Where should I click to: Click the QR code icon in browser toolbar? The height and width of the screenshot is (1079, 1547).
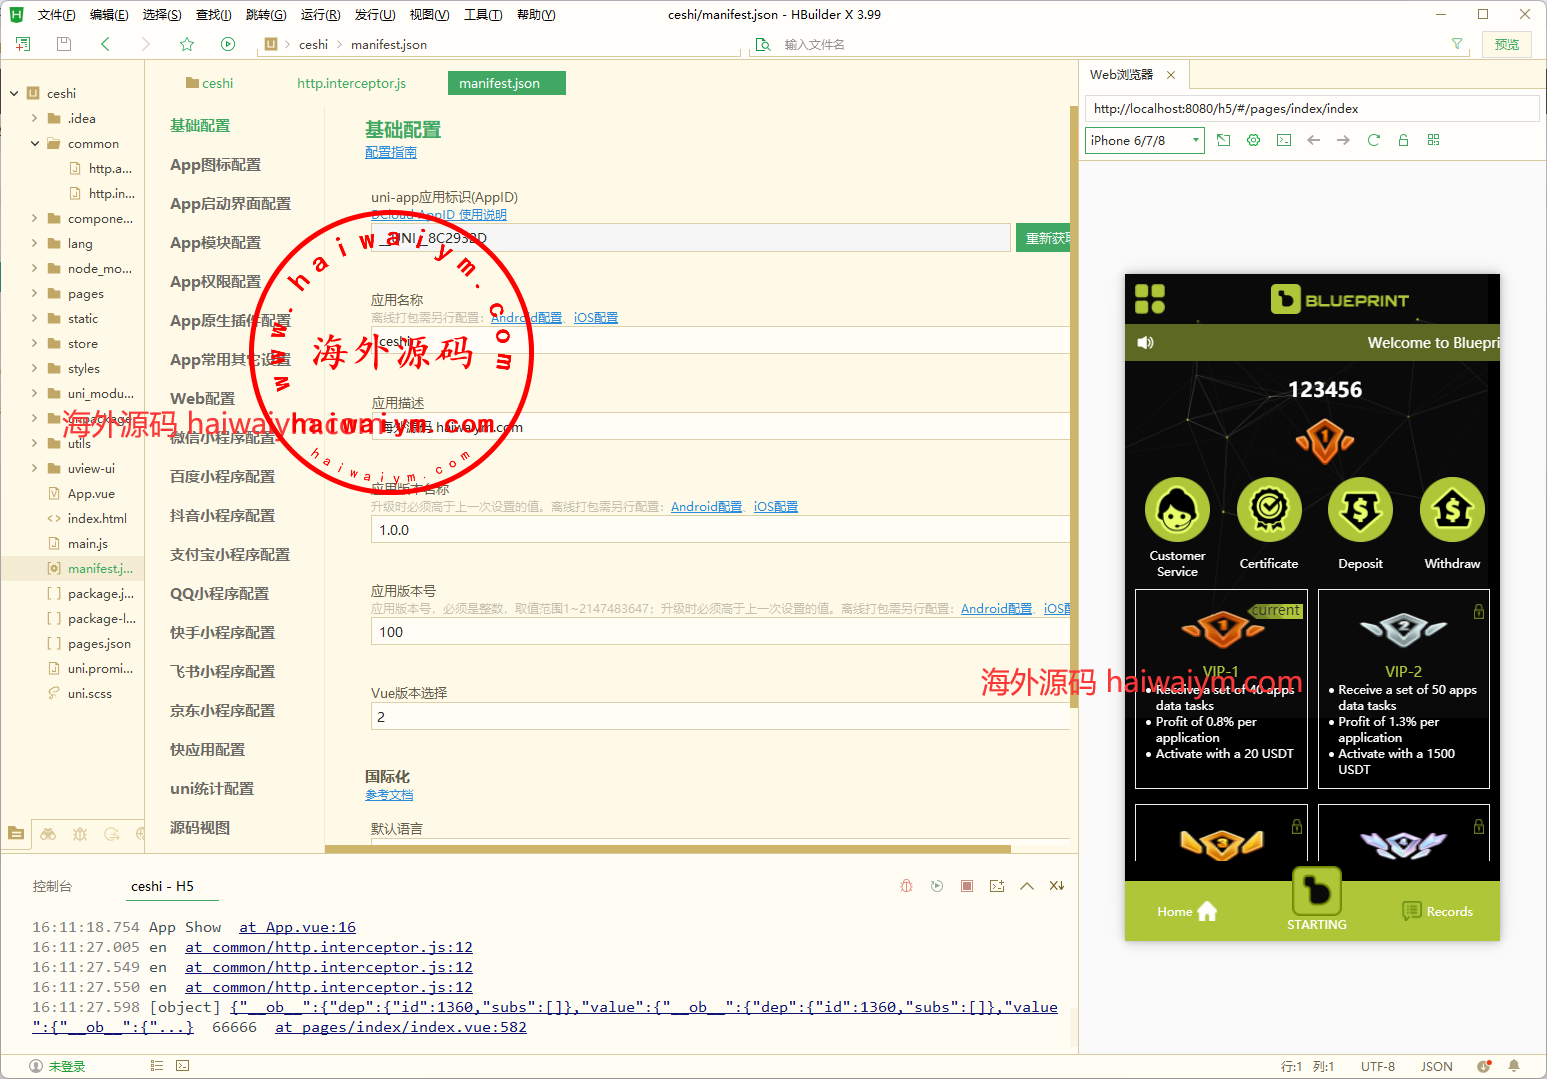coord(1433,140)
